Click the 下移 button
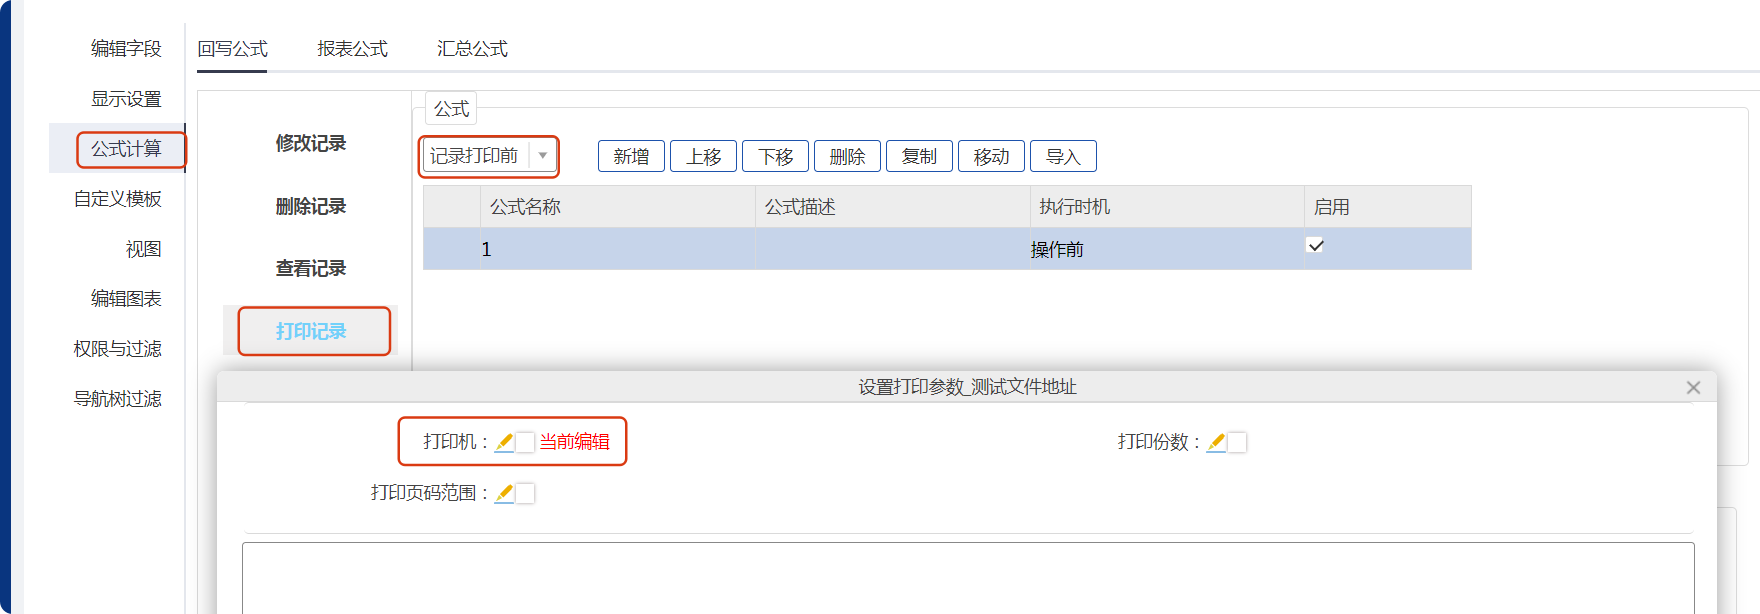 point(775,156)
